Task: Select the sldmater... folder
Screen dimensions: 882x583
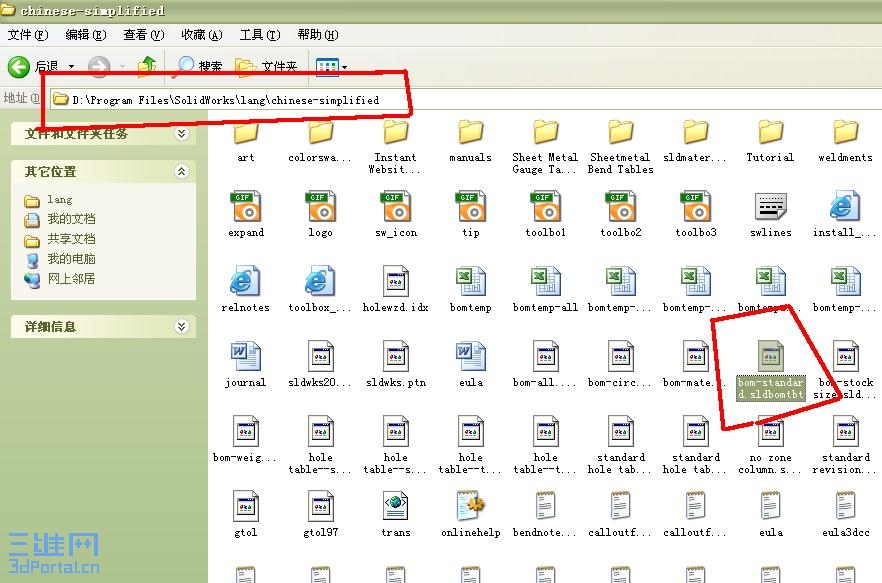Action: [x=696, y=141]
